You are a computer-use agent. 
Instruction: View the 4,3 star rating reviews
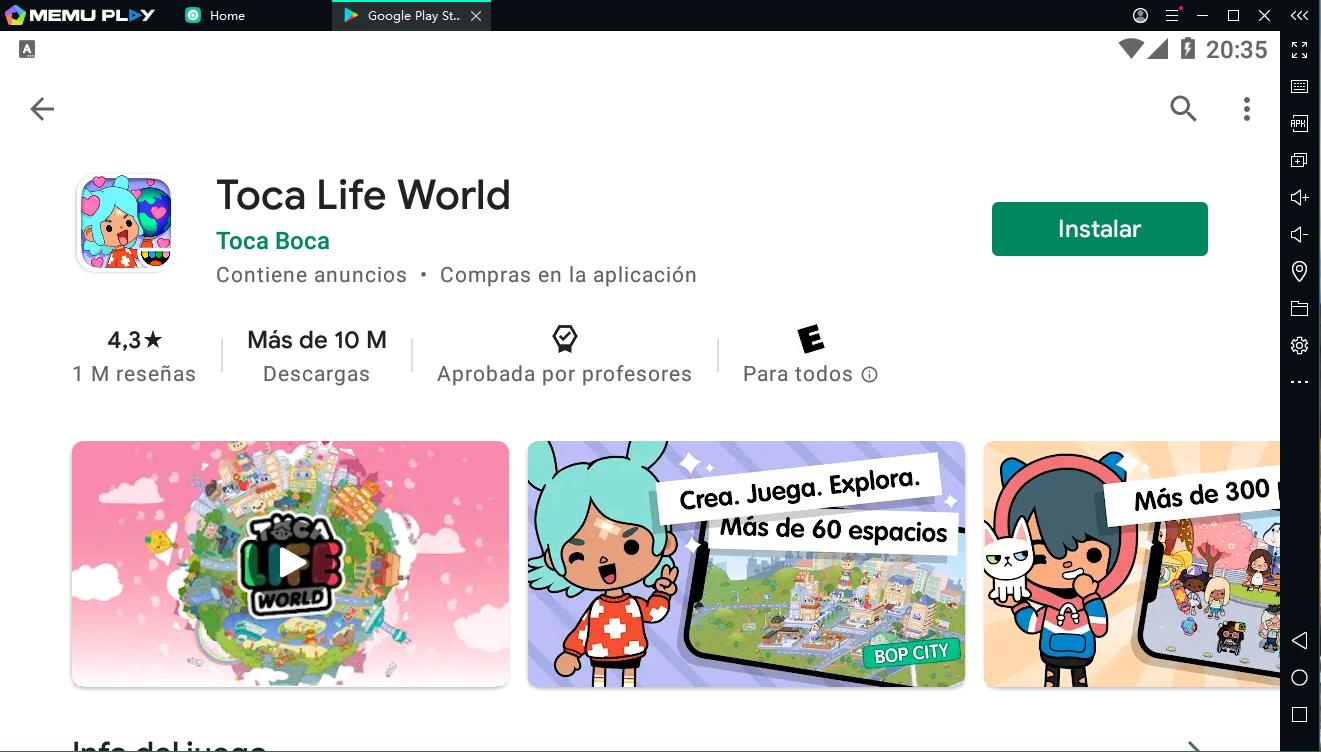[x=134, y=356]
